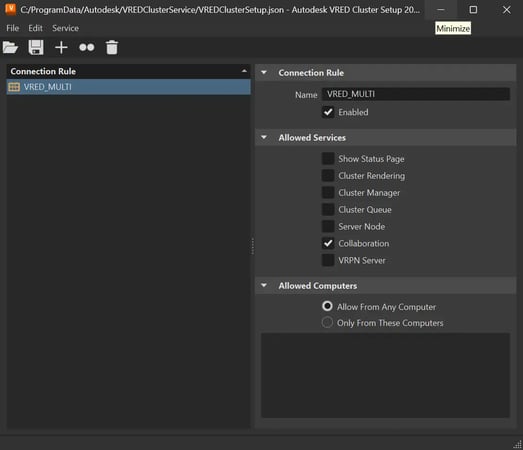Sort by Connection Rule column header

point(128,71)
